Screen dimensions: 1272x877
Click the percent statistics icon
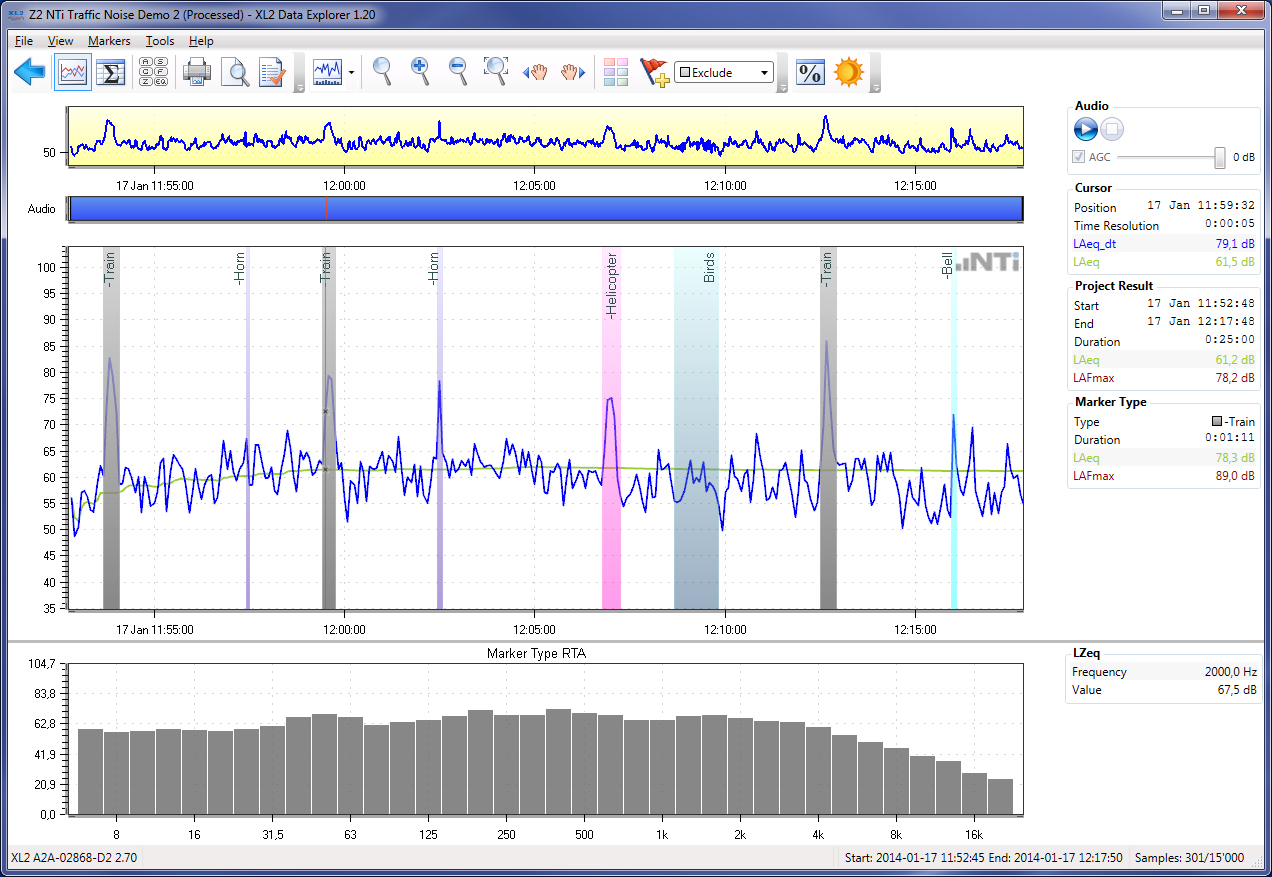click(x=809, y=72)
